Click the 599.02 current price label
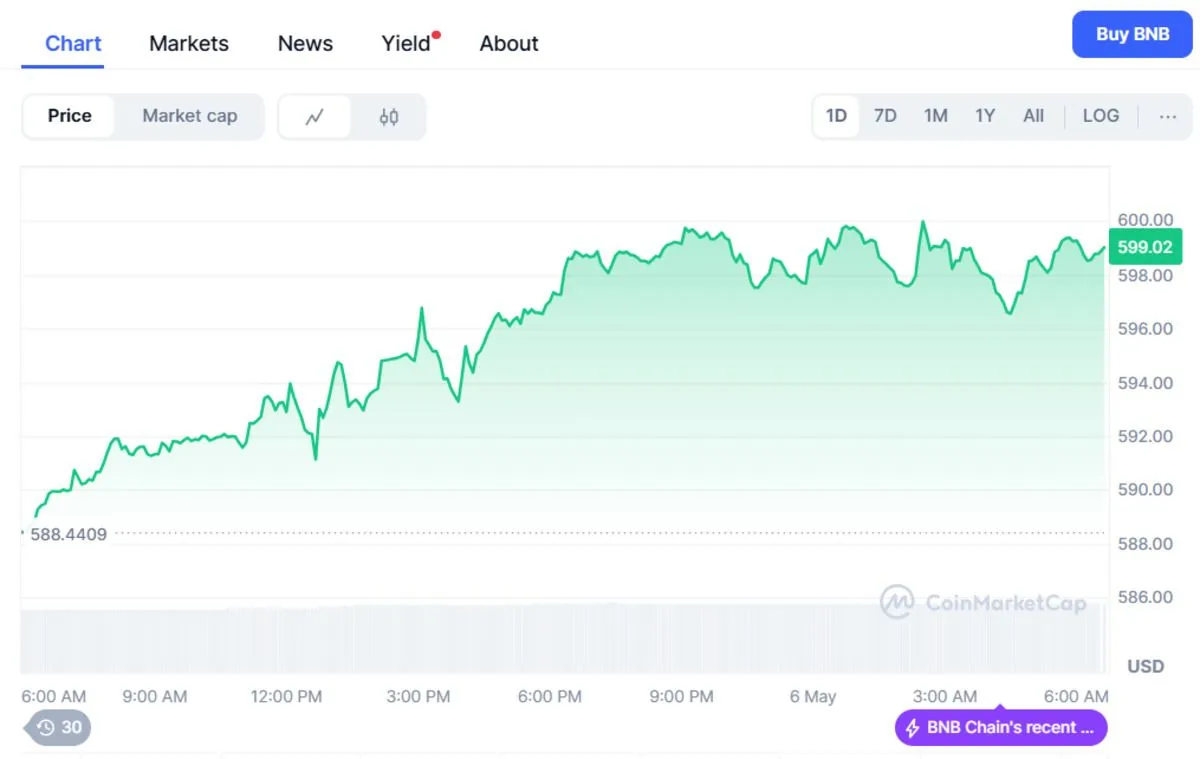Screen dimensions: 1200x759 tap(1145, 246)
